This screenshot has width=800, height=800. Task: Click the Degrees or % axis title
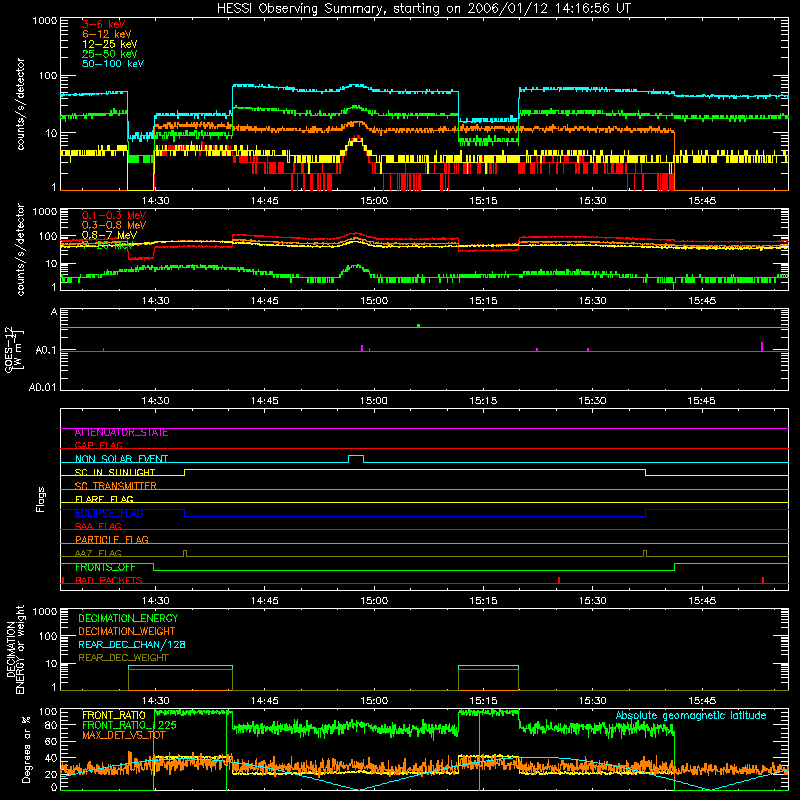click(26, 749)
